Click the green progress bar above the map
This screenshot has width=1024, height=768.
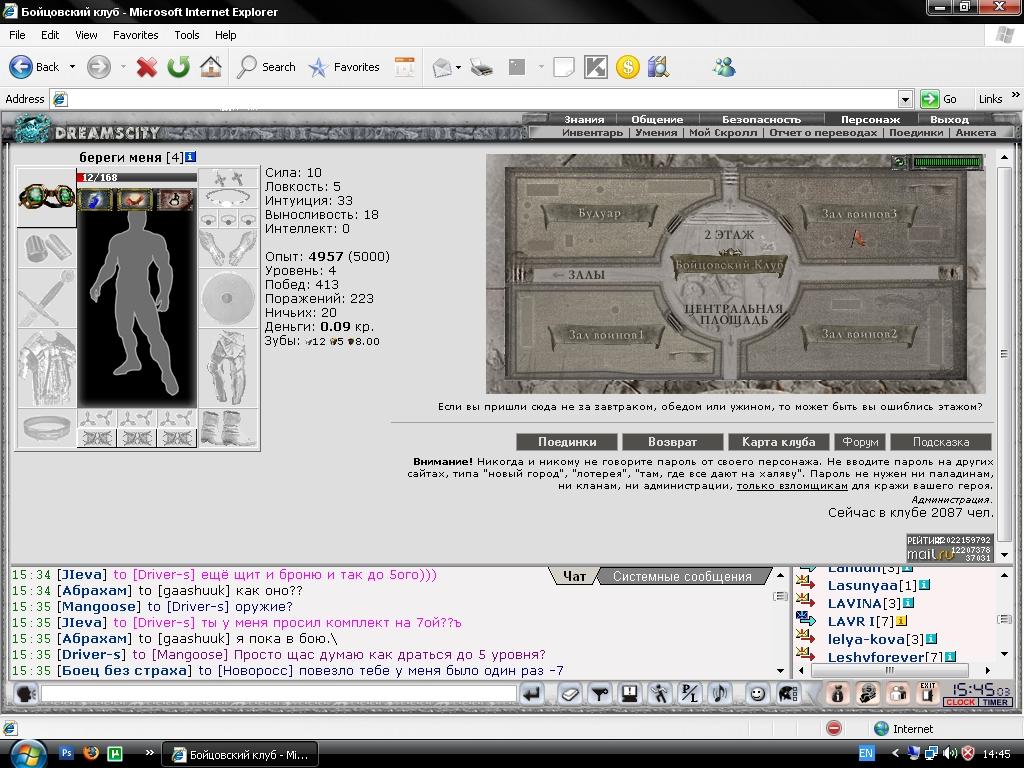[x=948, y=162]
